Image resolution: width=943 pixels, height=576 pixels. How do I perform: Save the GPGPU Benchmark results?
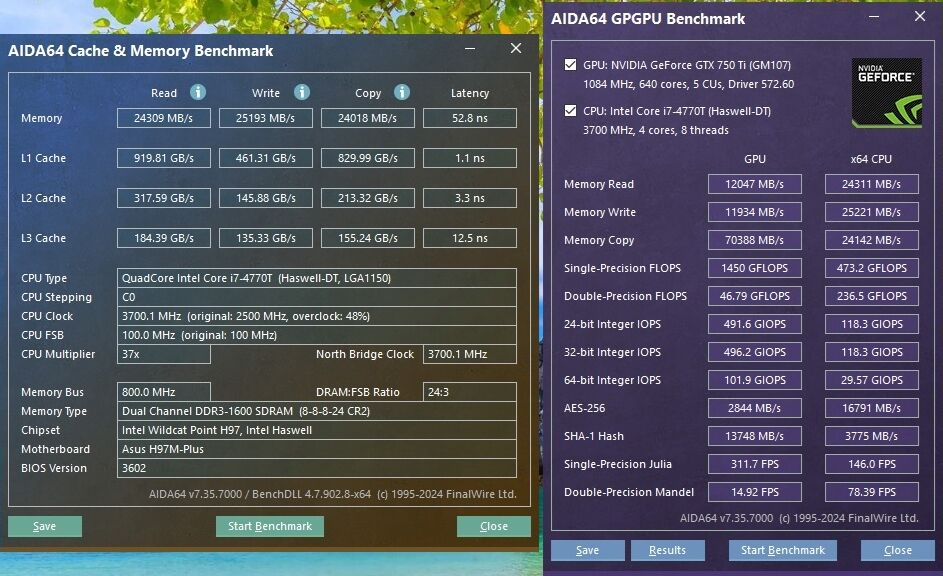pyautogui.click(x=588, y=550)
